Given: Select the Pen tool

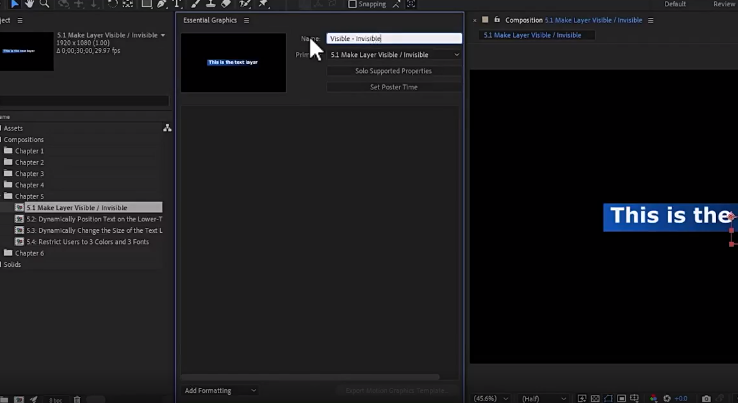Looking at the screenshot, I should (162, 4).
